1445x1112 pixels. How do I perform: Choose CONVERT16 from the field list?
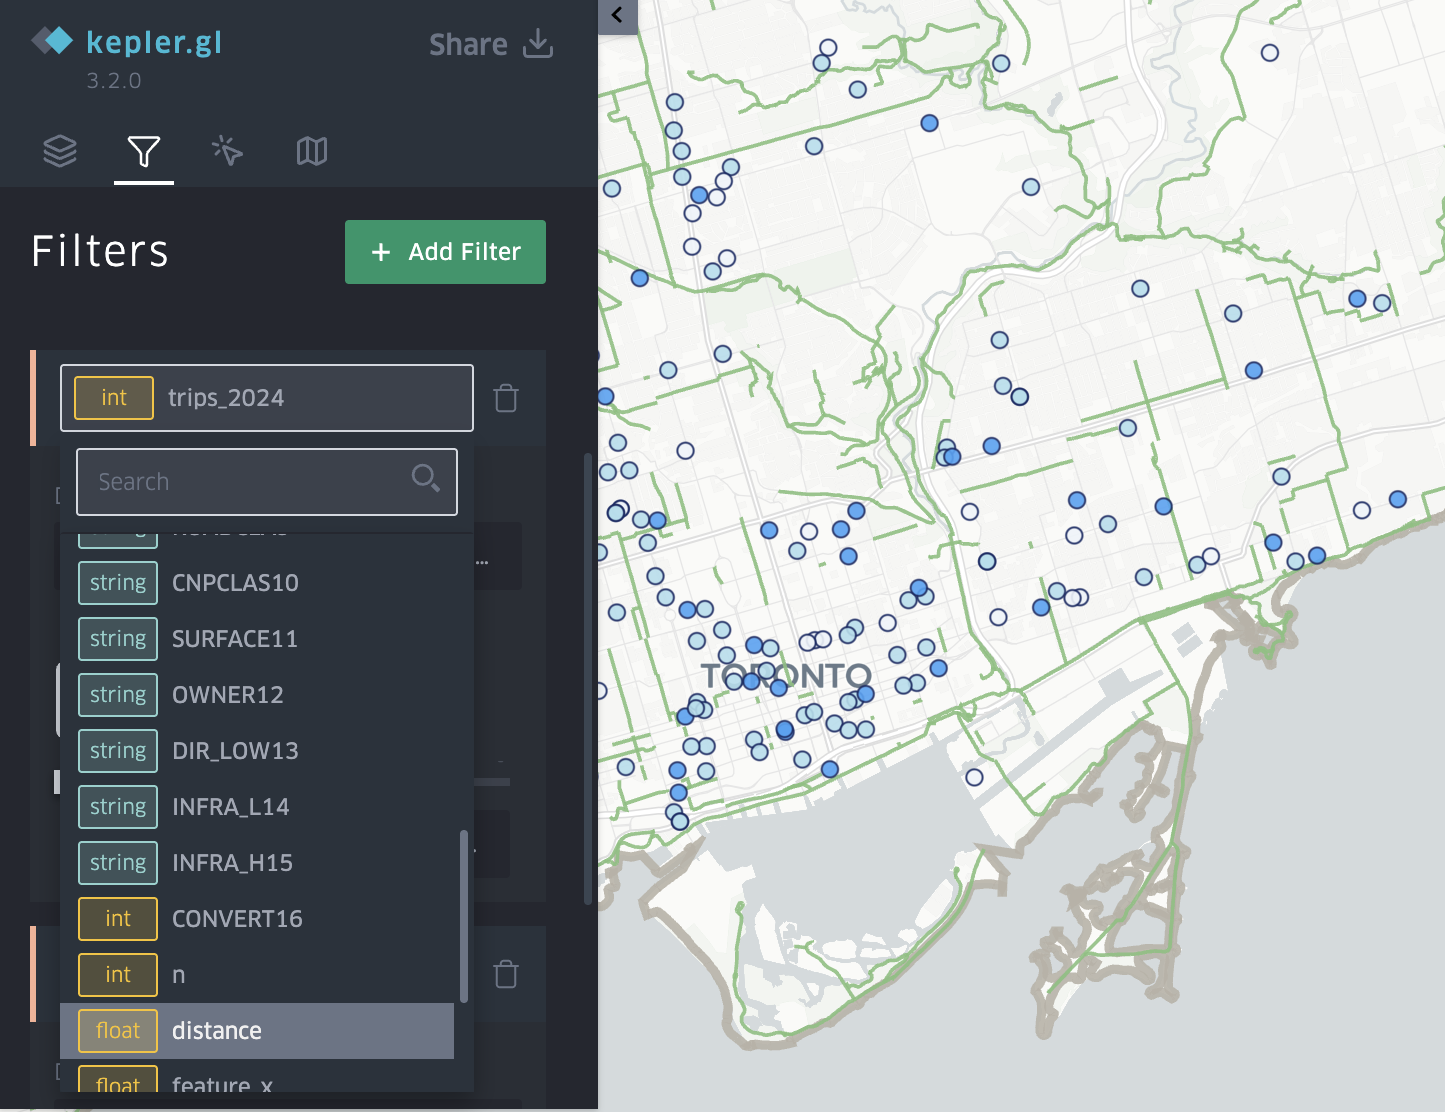pos(237,919)
